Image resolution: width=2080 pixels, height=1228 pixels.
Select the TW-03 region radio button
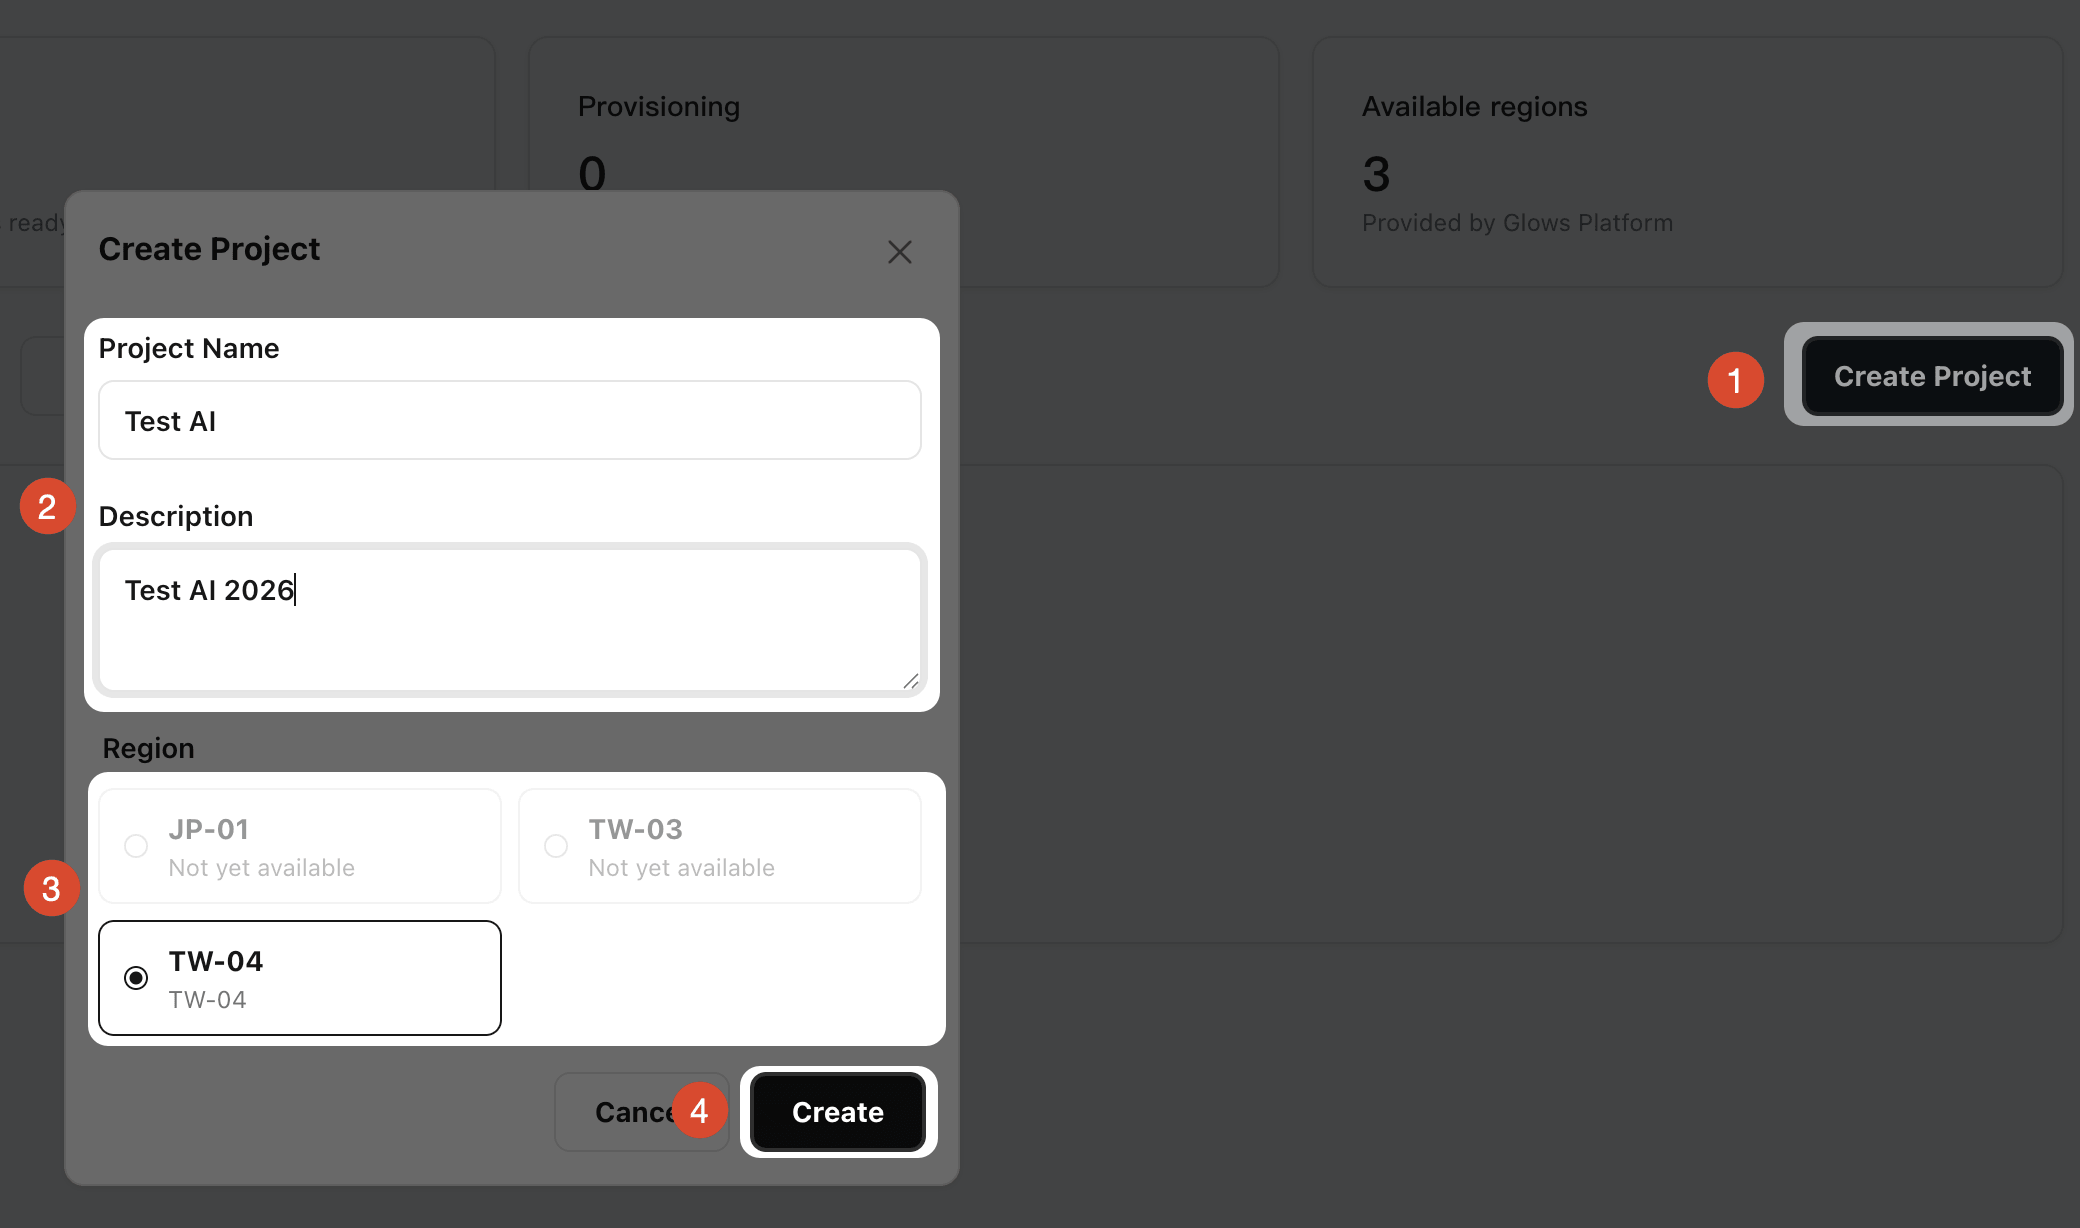[x=556, y=846]
